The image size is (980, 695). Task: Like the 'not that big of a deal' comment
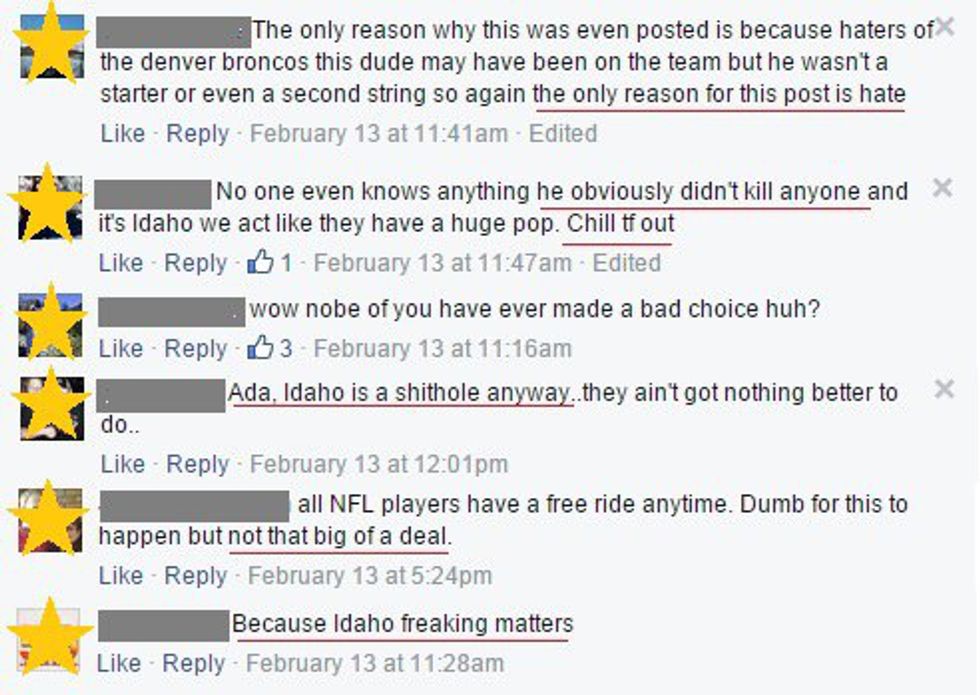121,575
